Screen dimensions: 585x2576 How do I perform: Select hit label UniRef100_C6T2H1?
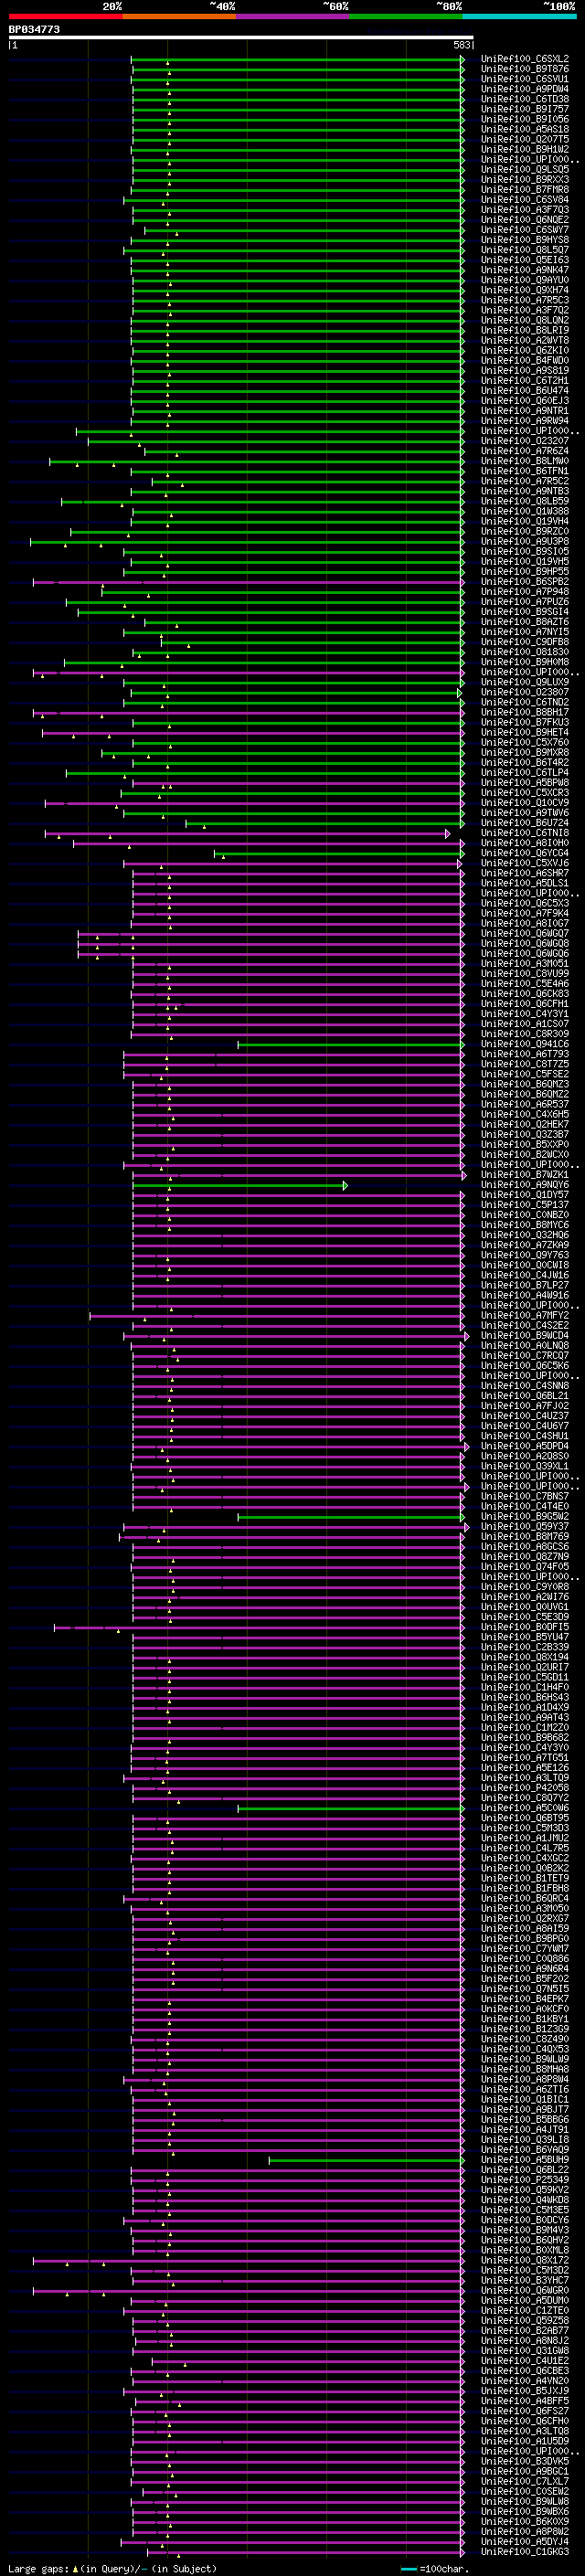tap(525, 380)
